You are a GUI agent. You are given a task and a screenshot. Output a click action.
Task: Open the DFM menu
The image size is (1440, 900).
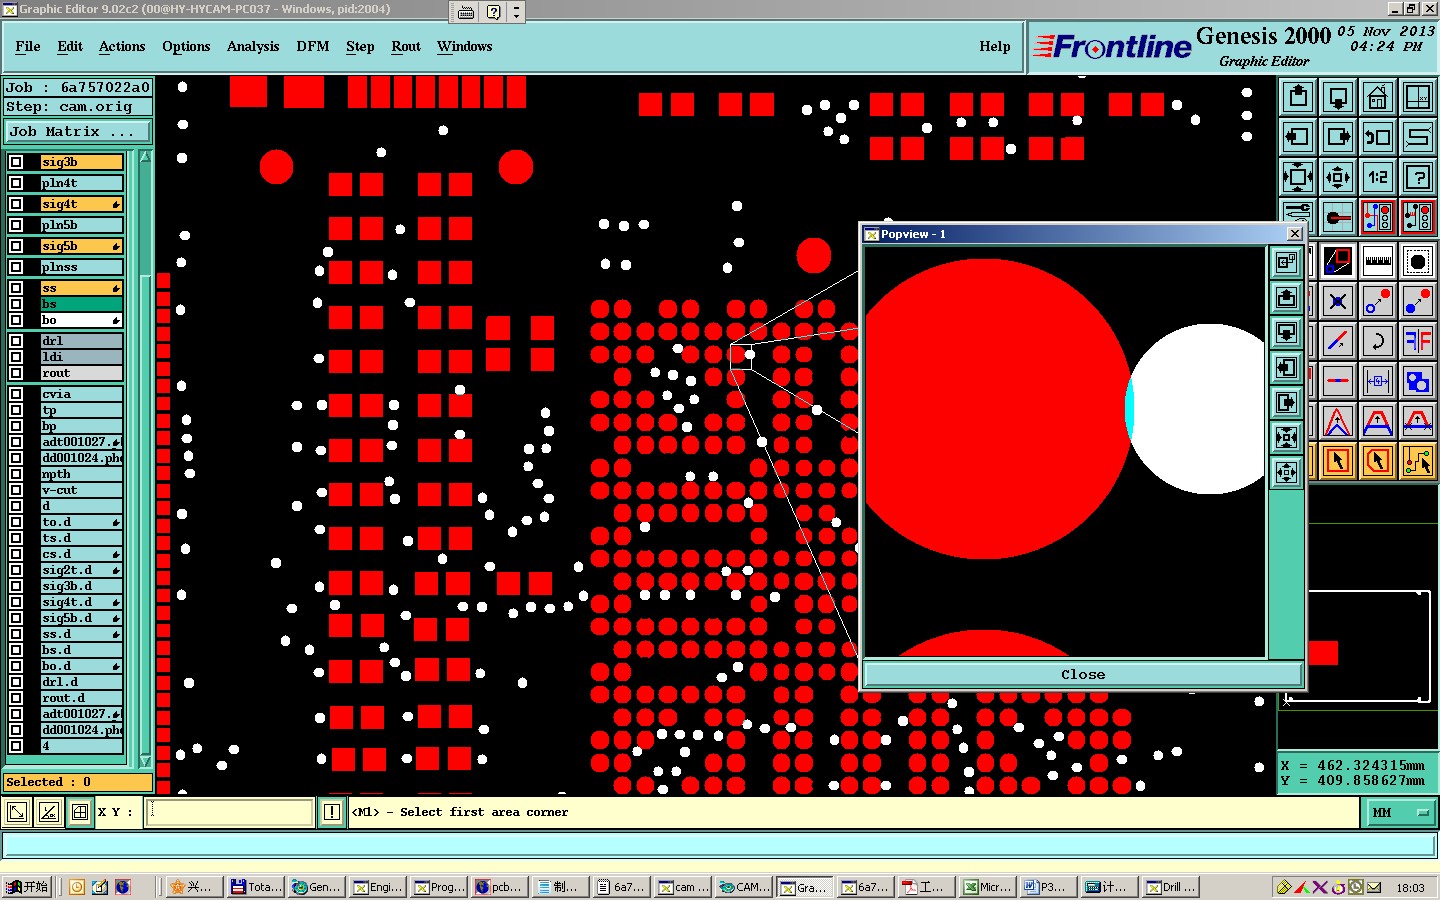[313, 47]
